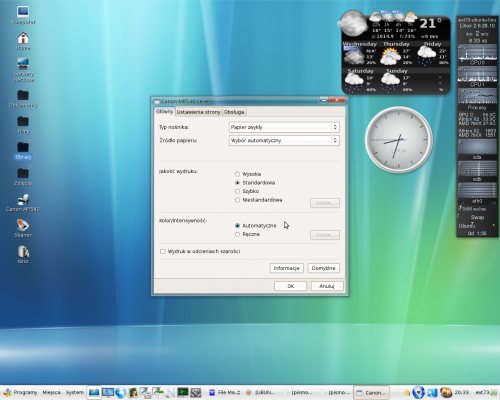Image resolution: width=500 pixels, height=400 pixels.
Task: Click the Programy menu logo icon
Action: 7,392
